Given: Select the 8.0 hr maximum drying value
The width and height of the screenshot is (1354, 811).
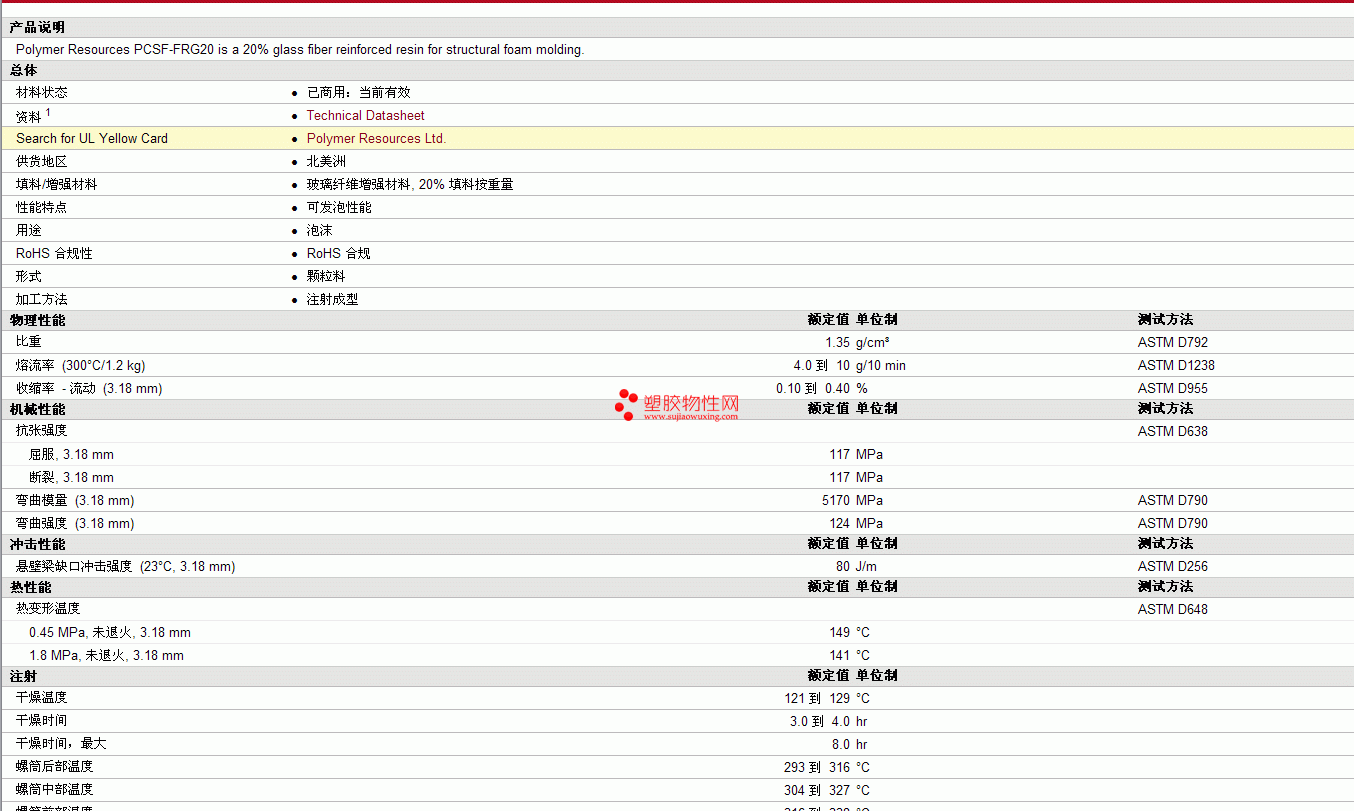Looking at the screenshot, I should point(850,744).
